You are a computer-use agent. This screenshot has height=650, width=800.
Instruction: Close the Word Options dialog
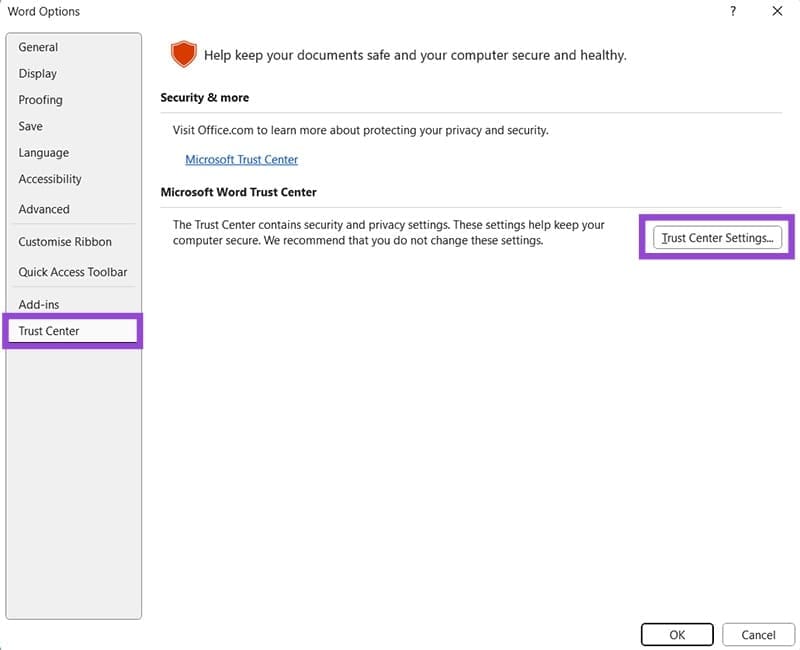click(777, 11)
